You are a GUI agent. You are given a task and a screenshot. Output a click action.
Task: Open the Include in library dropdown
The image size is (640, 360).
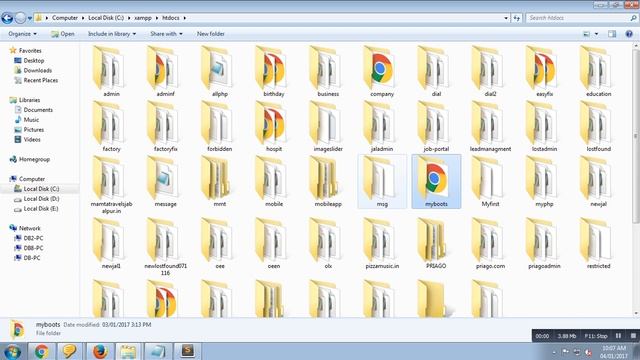[112, 34]
